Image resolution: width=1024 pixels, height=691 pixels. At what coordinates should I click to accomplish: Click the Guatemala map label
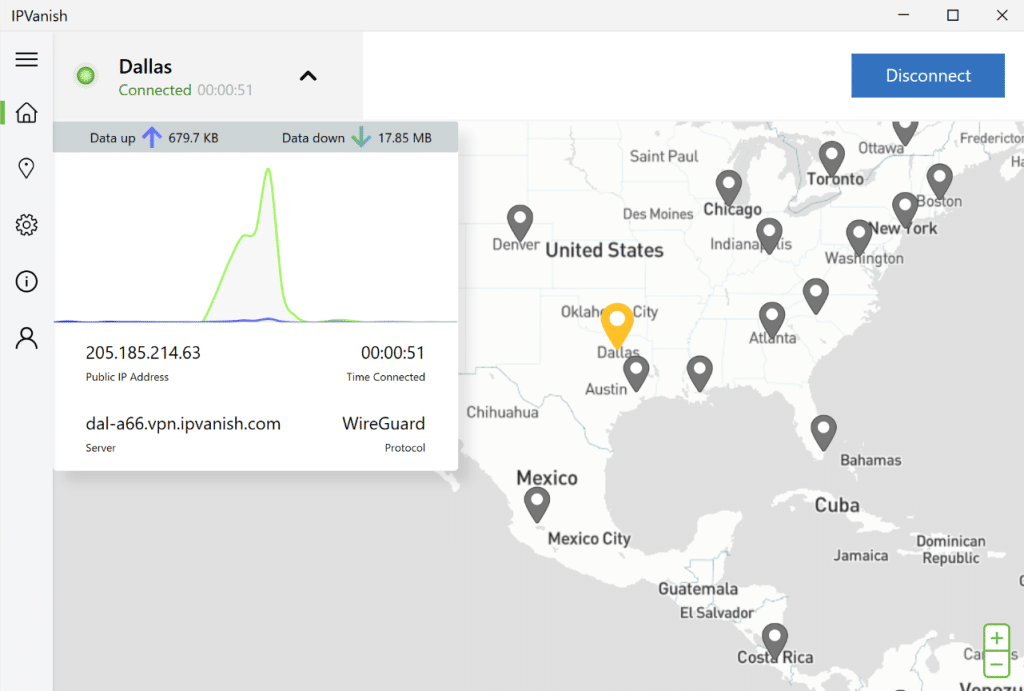pos(697,589)
